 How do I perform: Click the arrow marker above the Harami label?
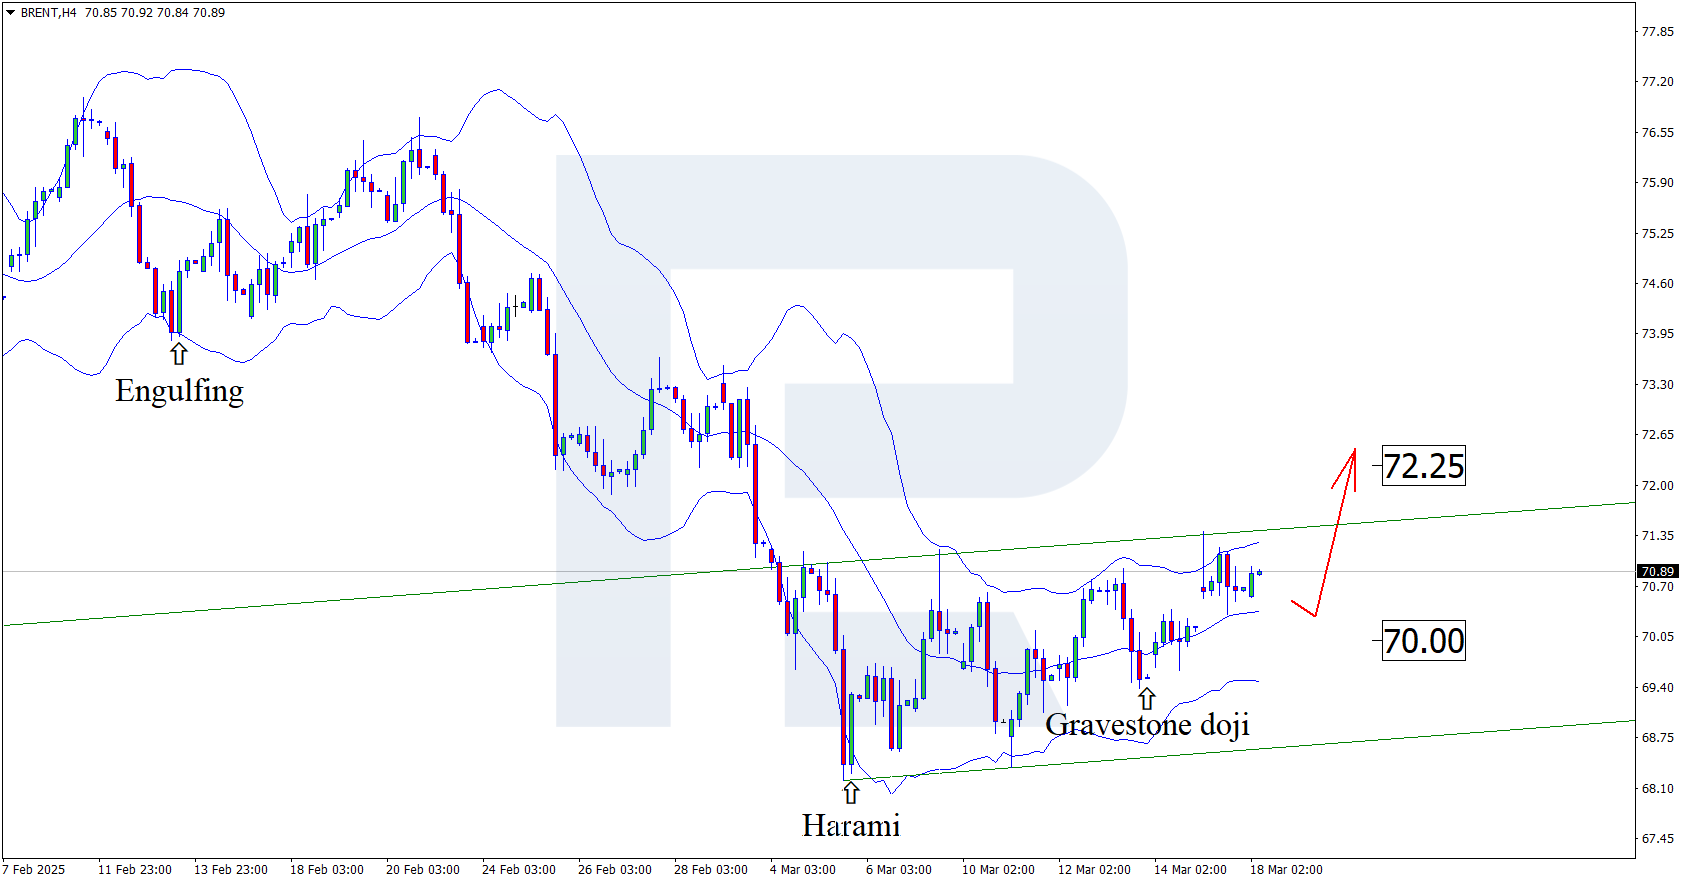point(850,793)
